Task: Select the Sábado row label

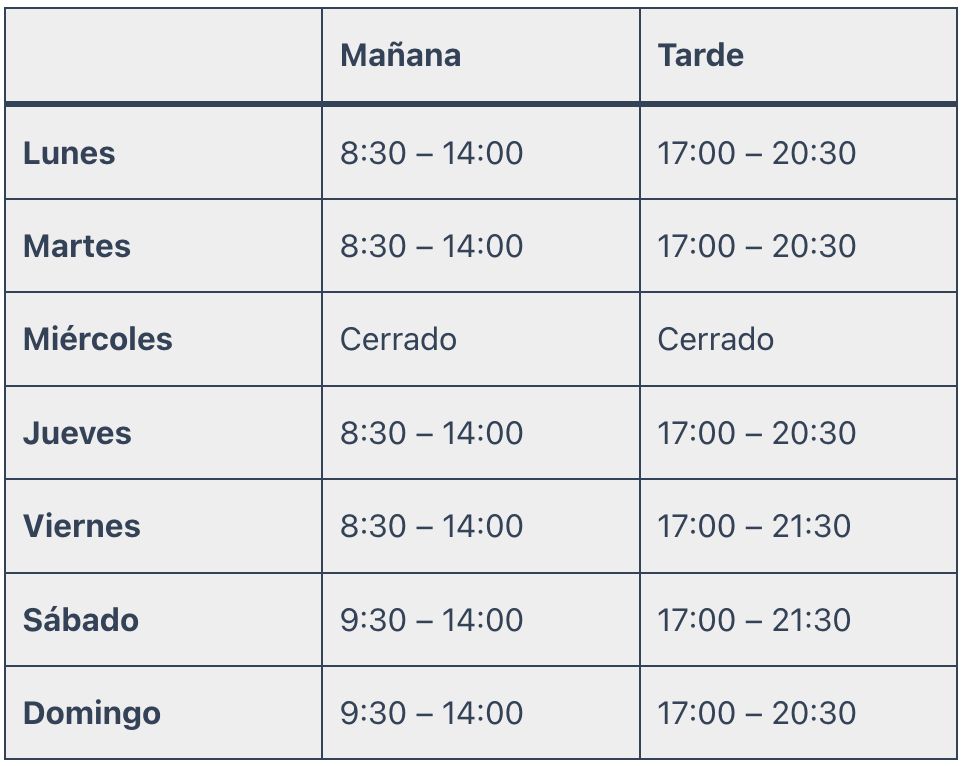Action: coord(81,619)
